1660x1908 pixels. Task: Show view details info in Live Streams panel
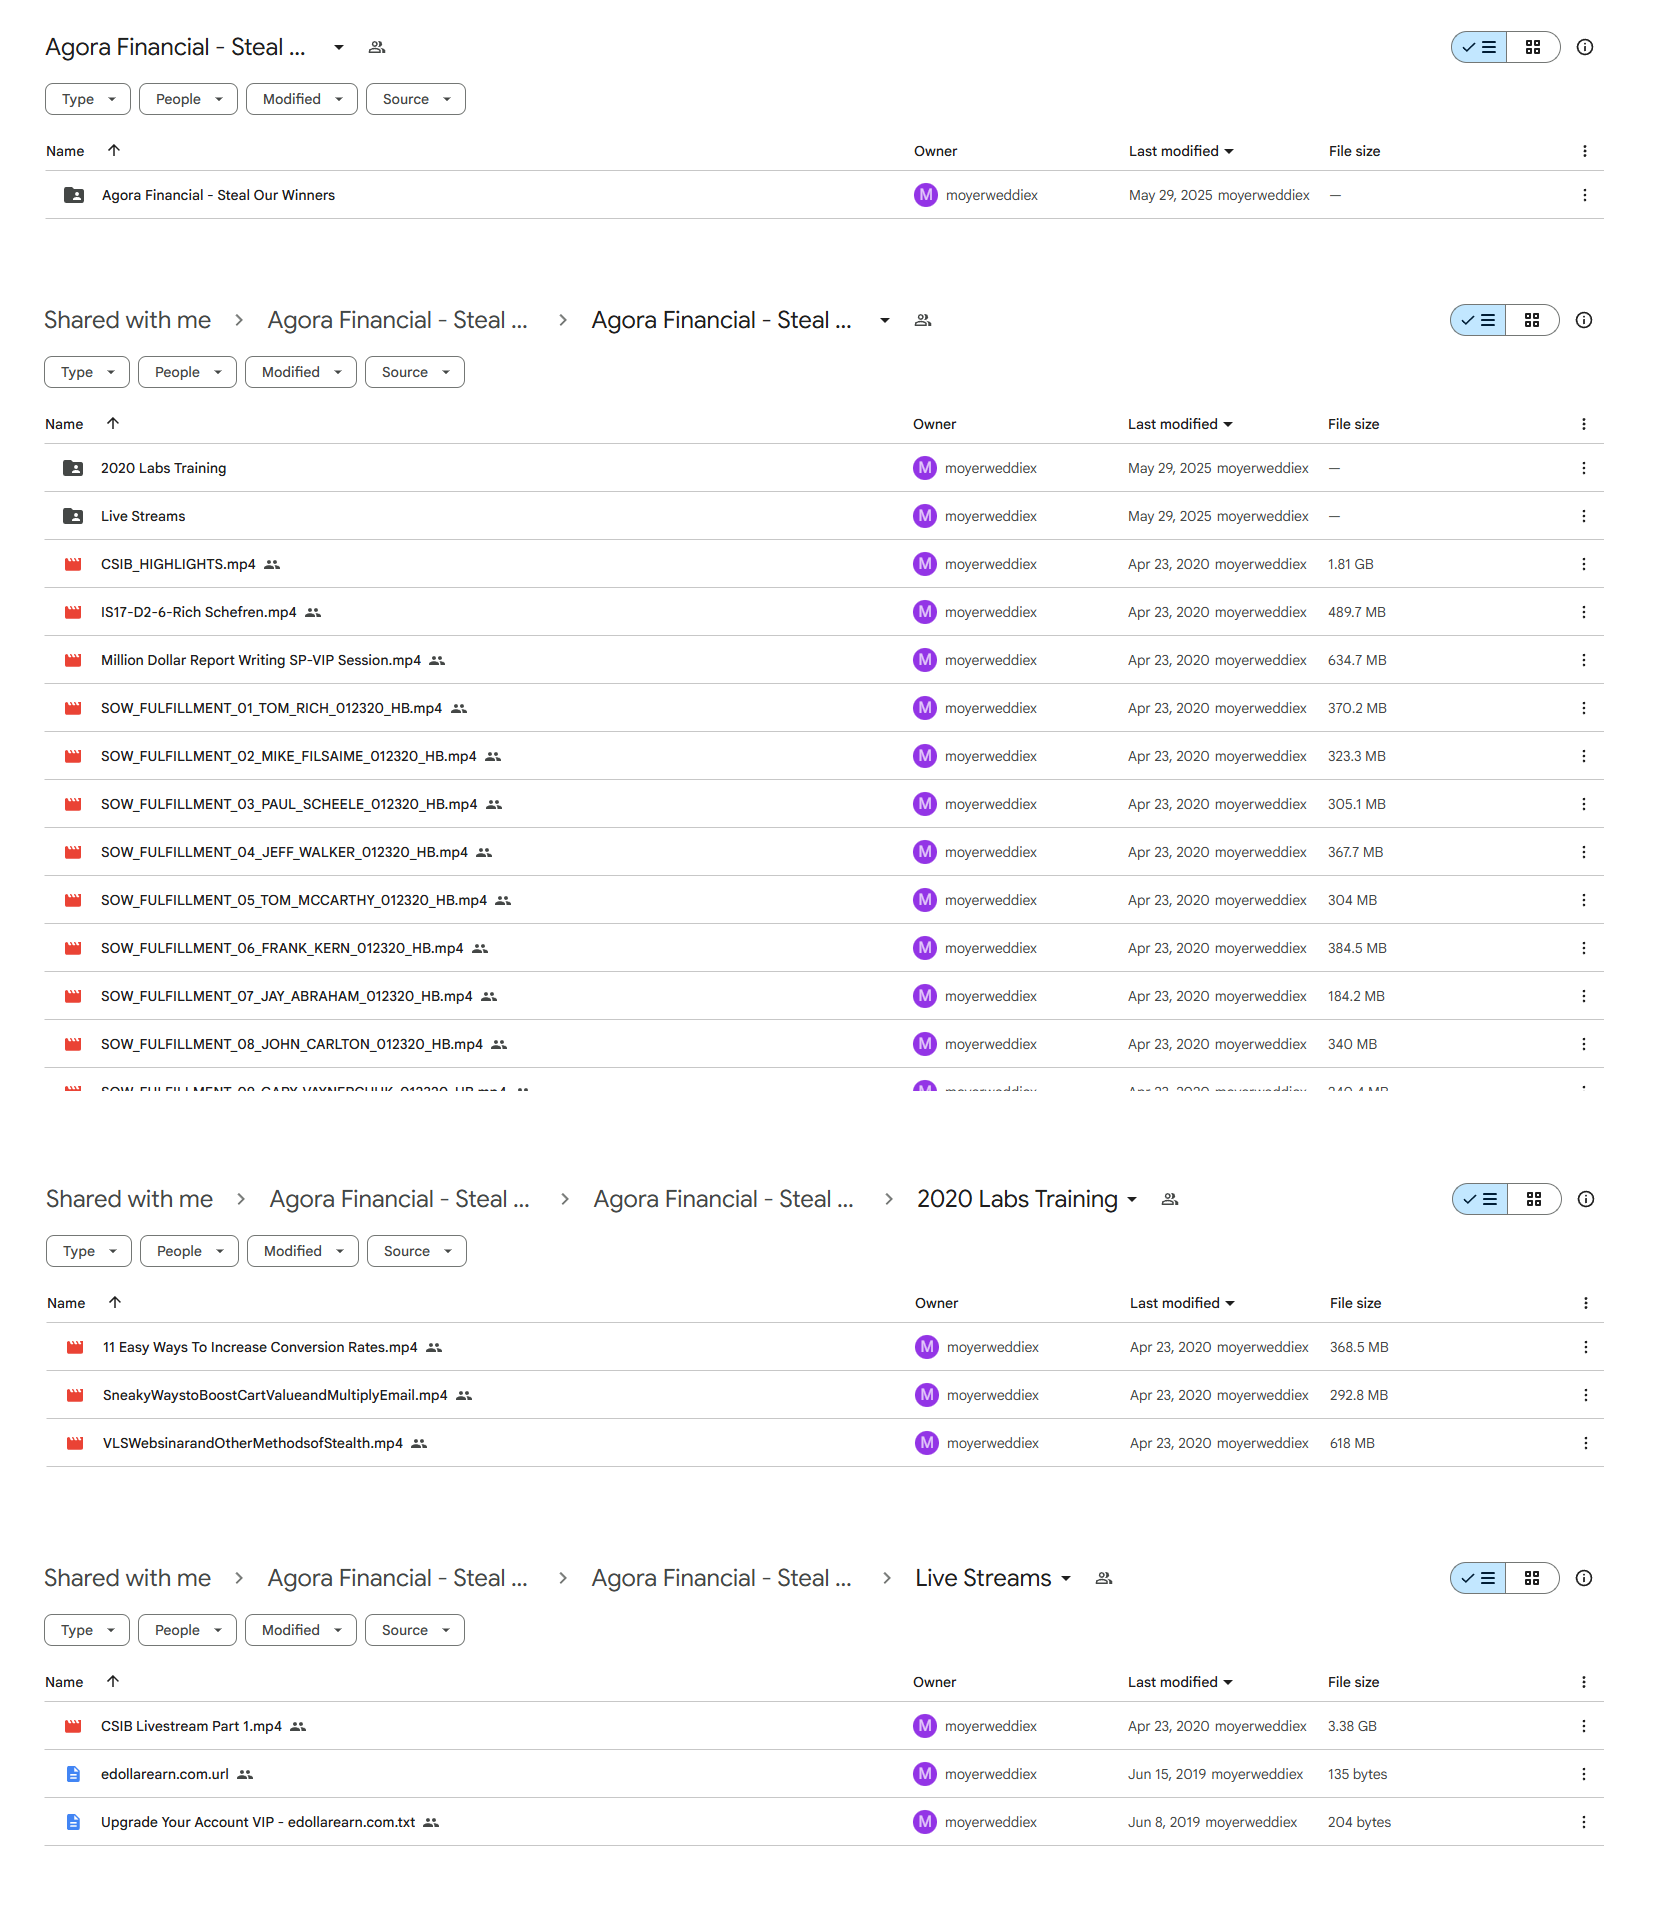[x=1584, y=1578]
